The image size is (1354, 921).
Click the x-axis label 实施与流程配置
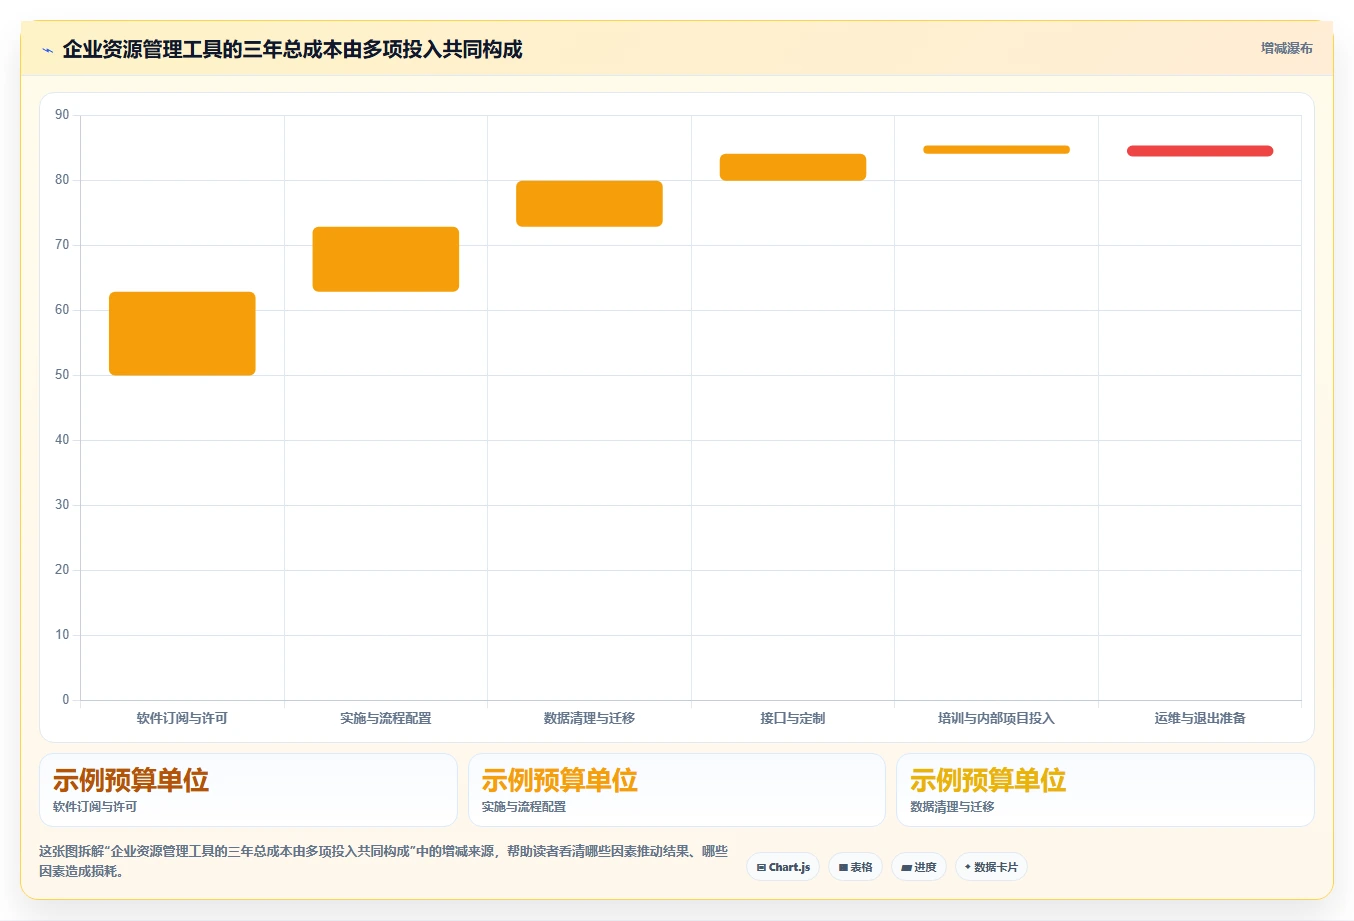point(386,718)
